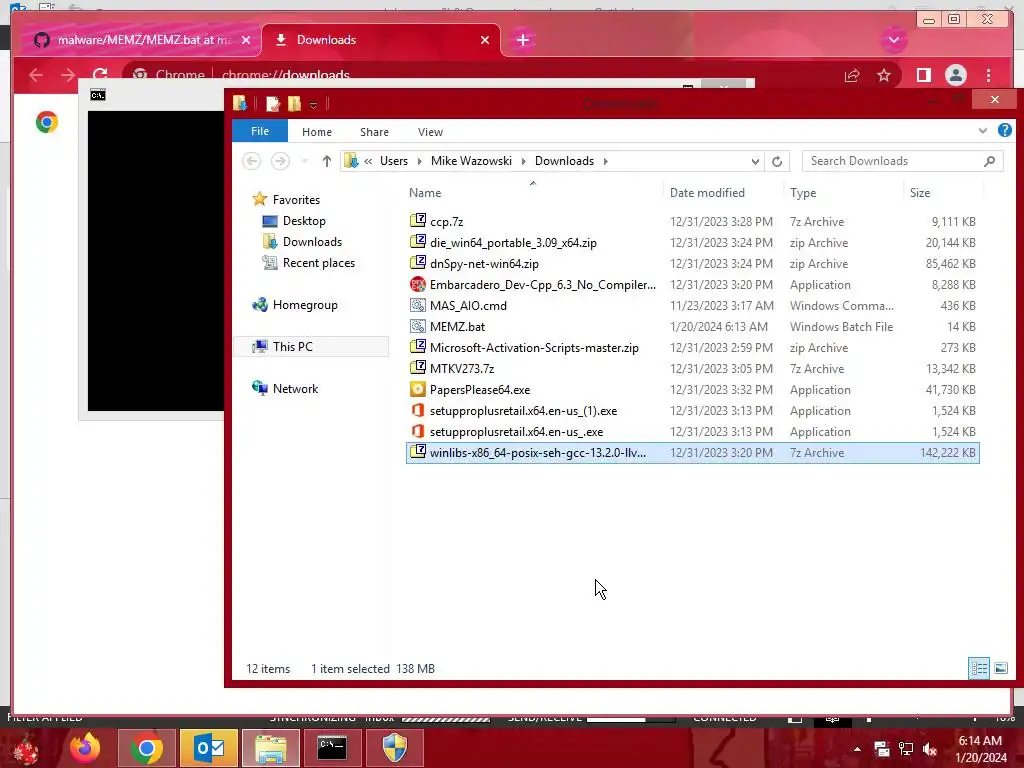1024x768 pixels.
Task: Open the Chrome profile avatar menu
Action: coord(955,76)
